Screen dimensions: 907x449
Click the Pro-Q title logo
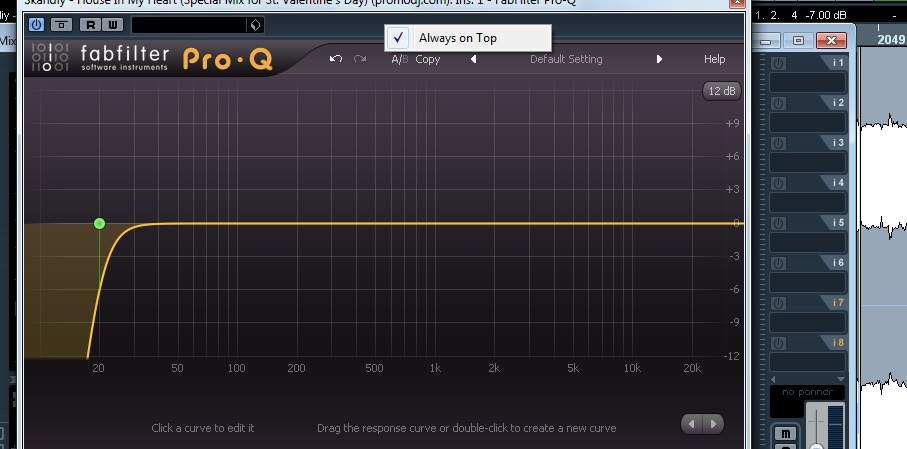227,59
